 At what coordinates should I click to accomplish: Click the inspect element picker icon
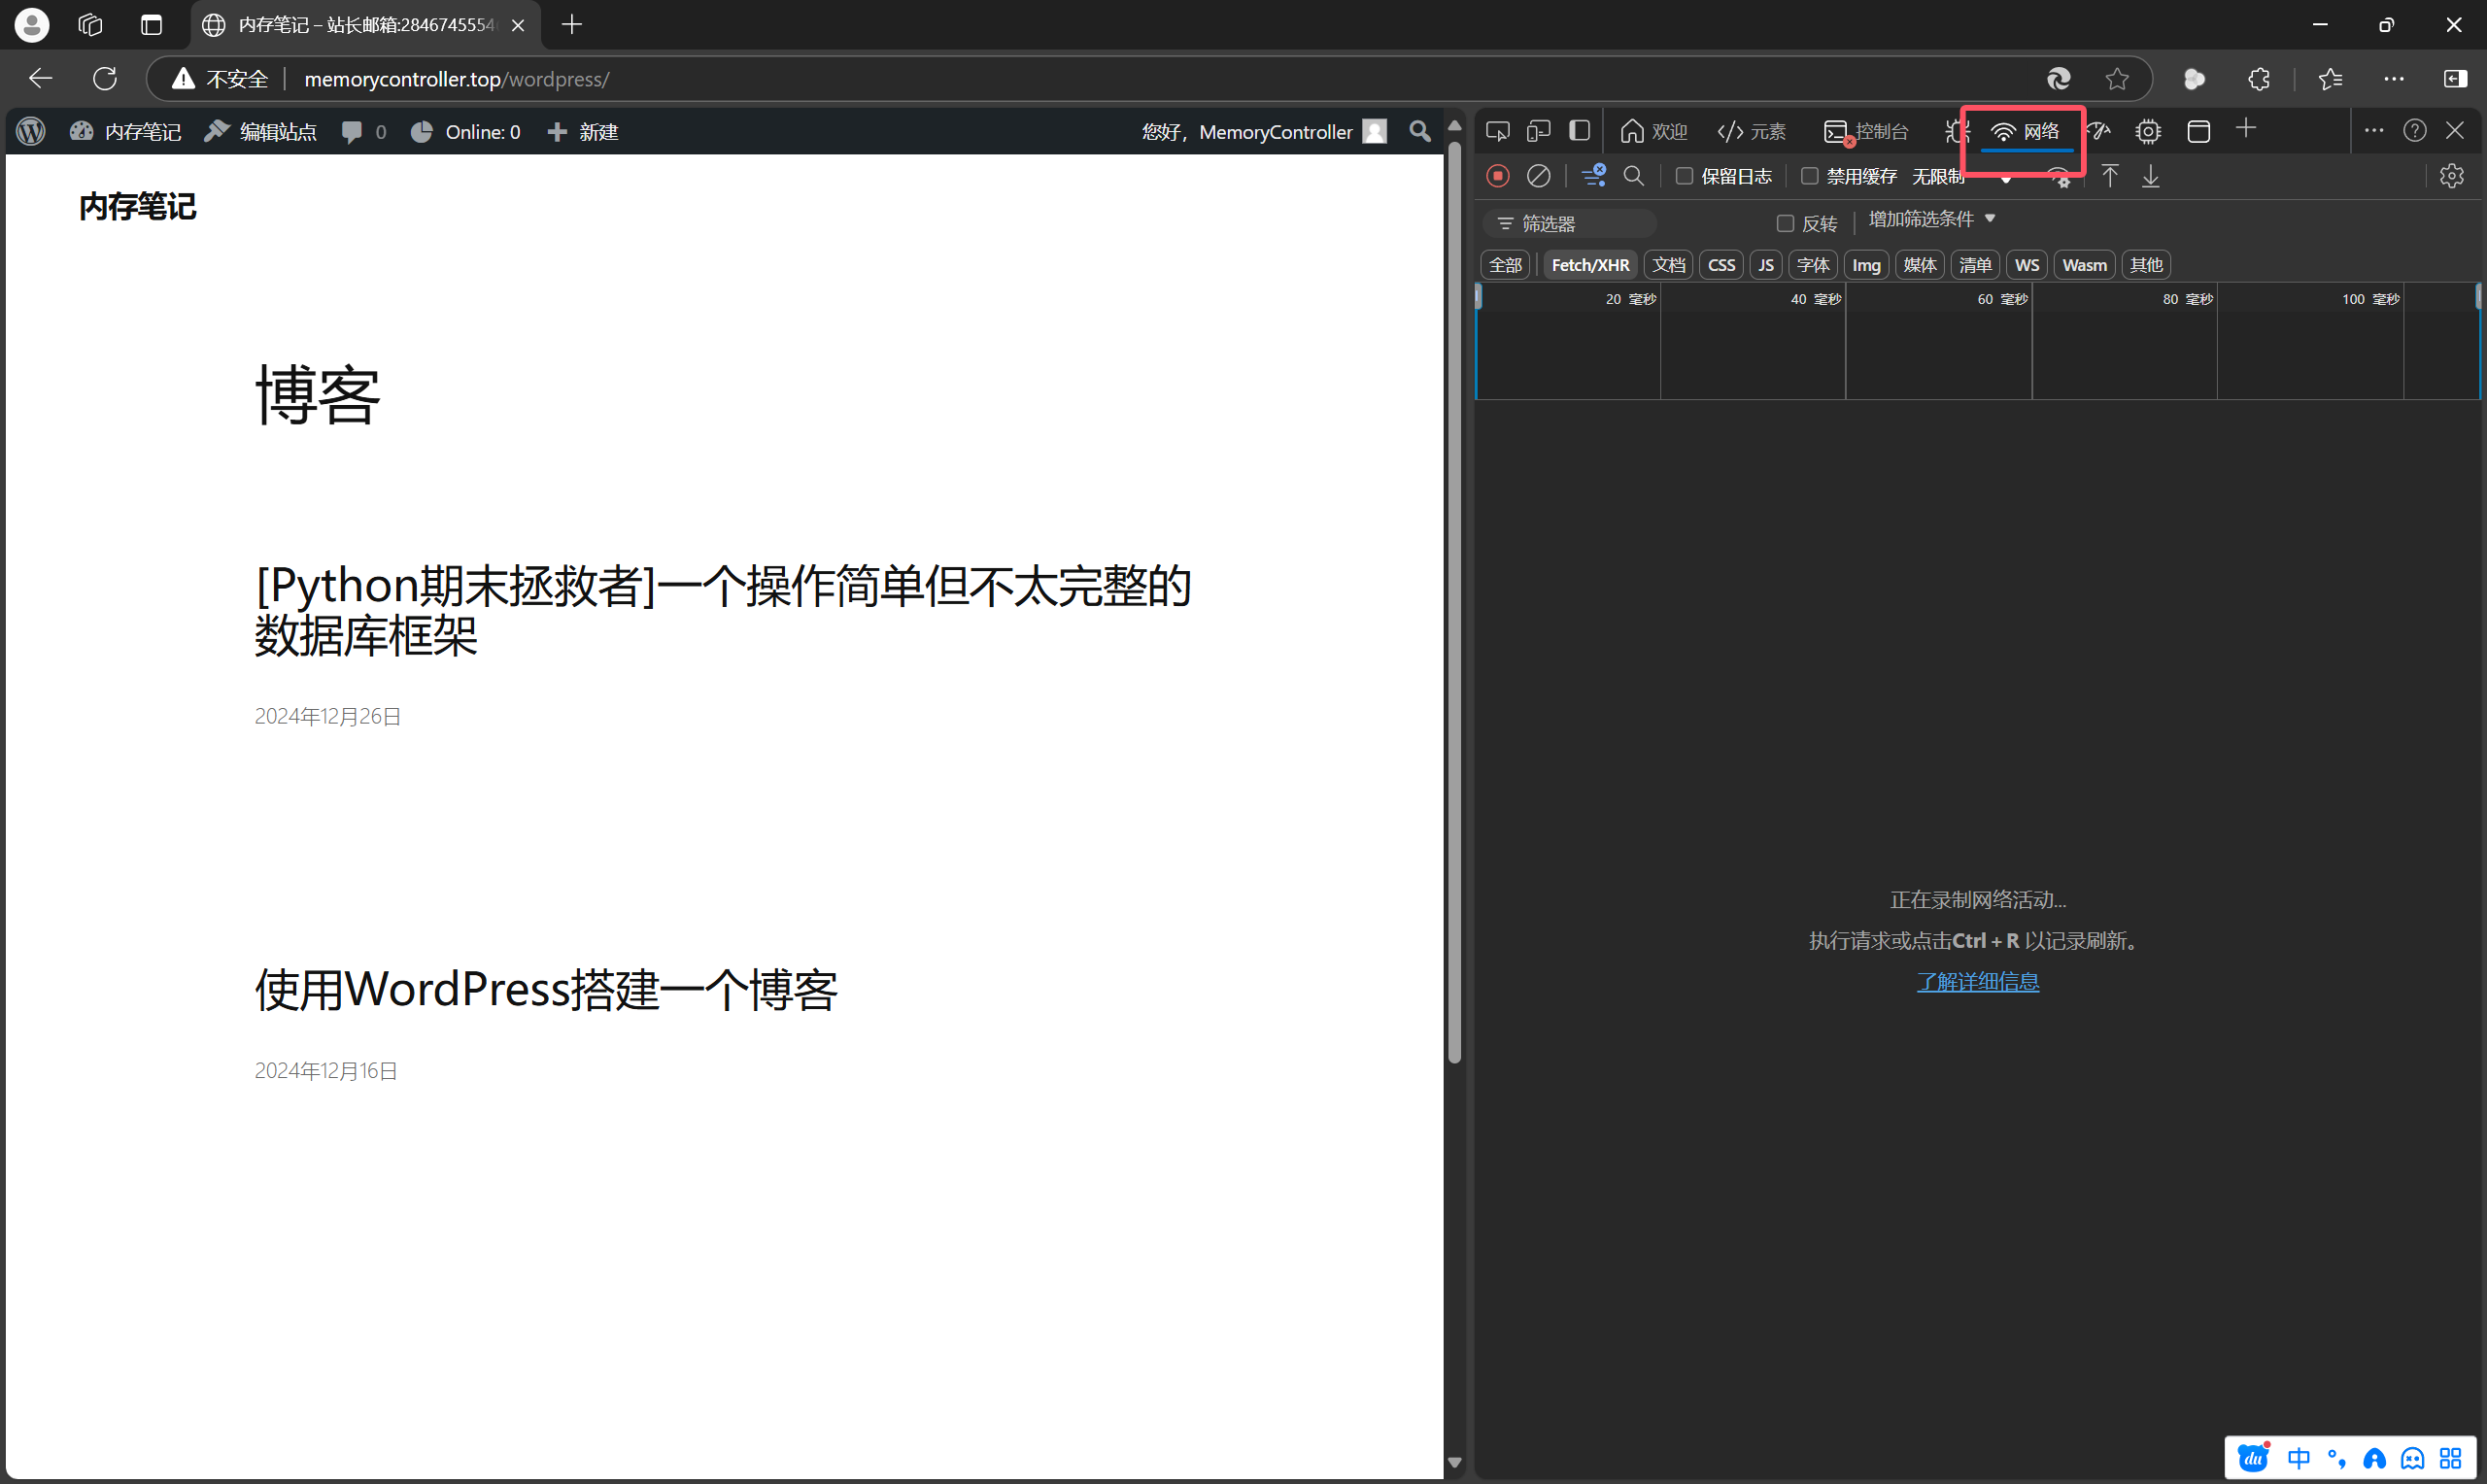pyautogui.click(x=1497, y=131)
